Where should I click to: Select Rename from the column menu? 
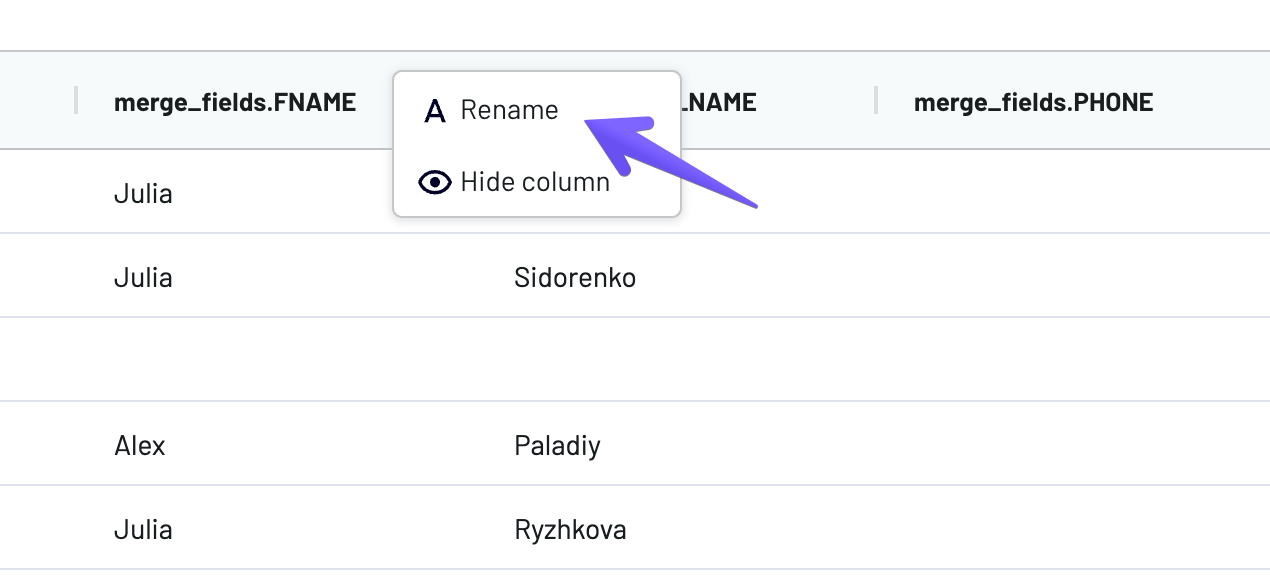pyautogui.click(x=509, y=110)
